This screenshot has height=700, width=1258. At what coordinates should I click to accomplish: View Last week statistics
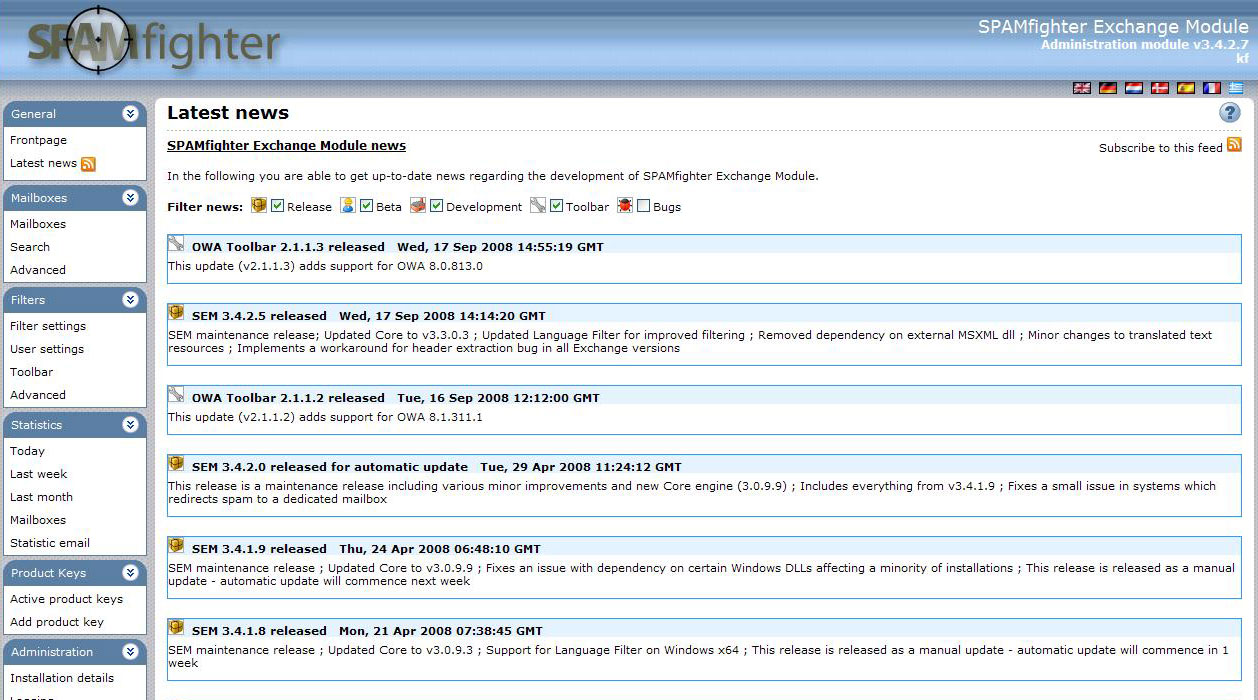[x=39, y=474]
